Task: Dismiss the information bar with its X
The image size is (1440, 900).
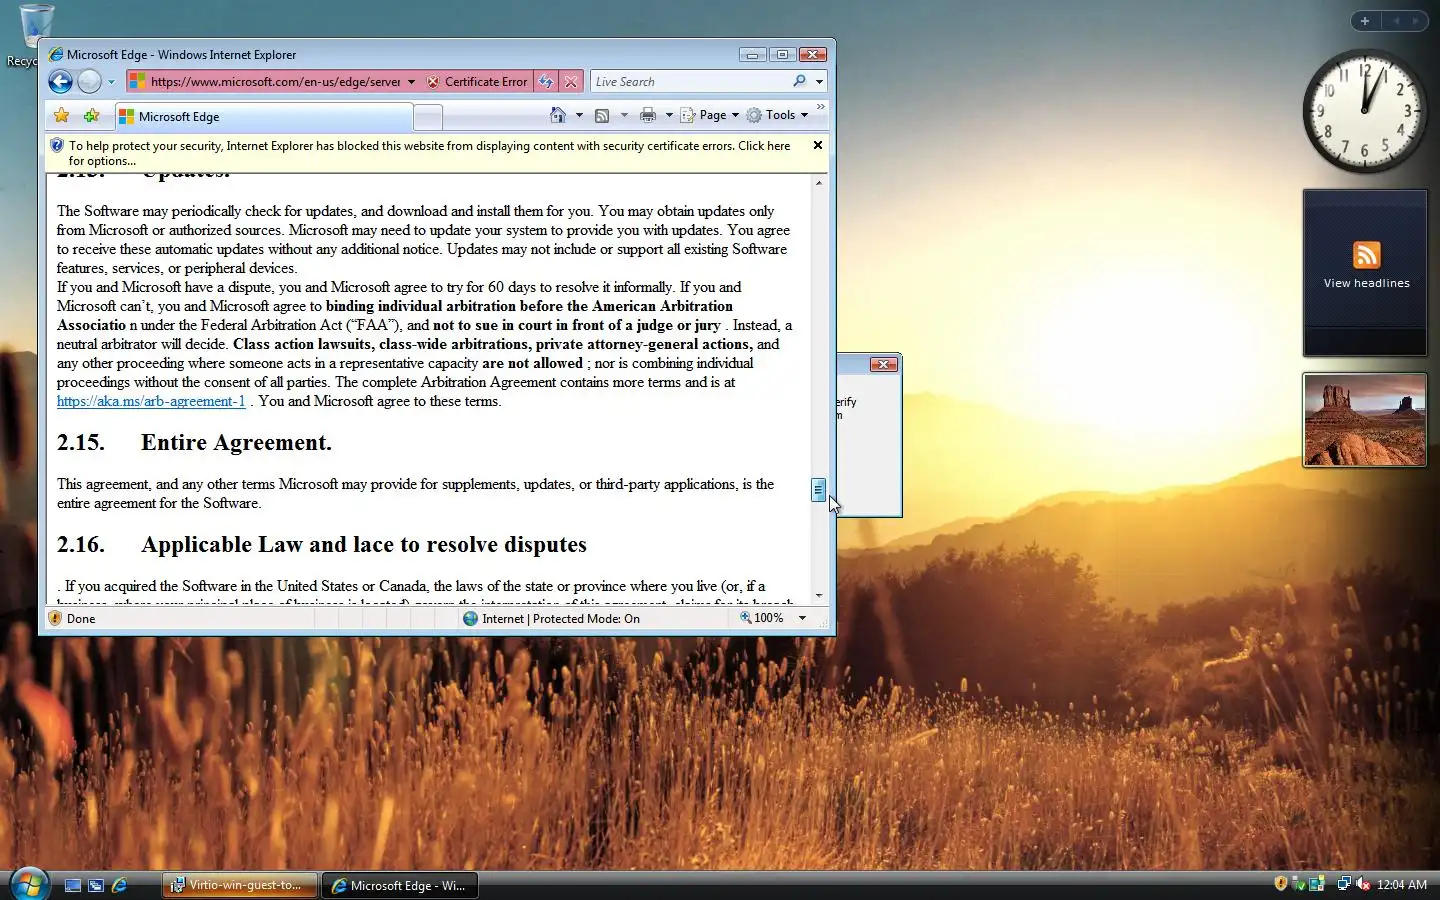Action: click(x=818, y=145)
